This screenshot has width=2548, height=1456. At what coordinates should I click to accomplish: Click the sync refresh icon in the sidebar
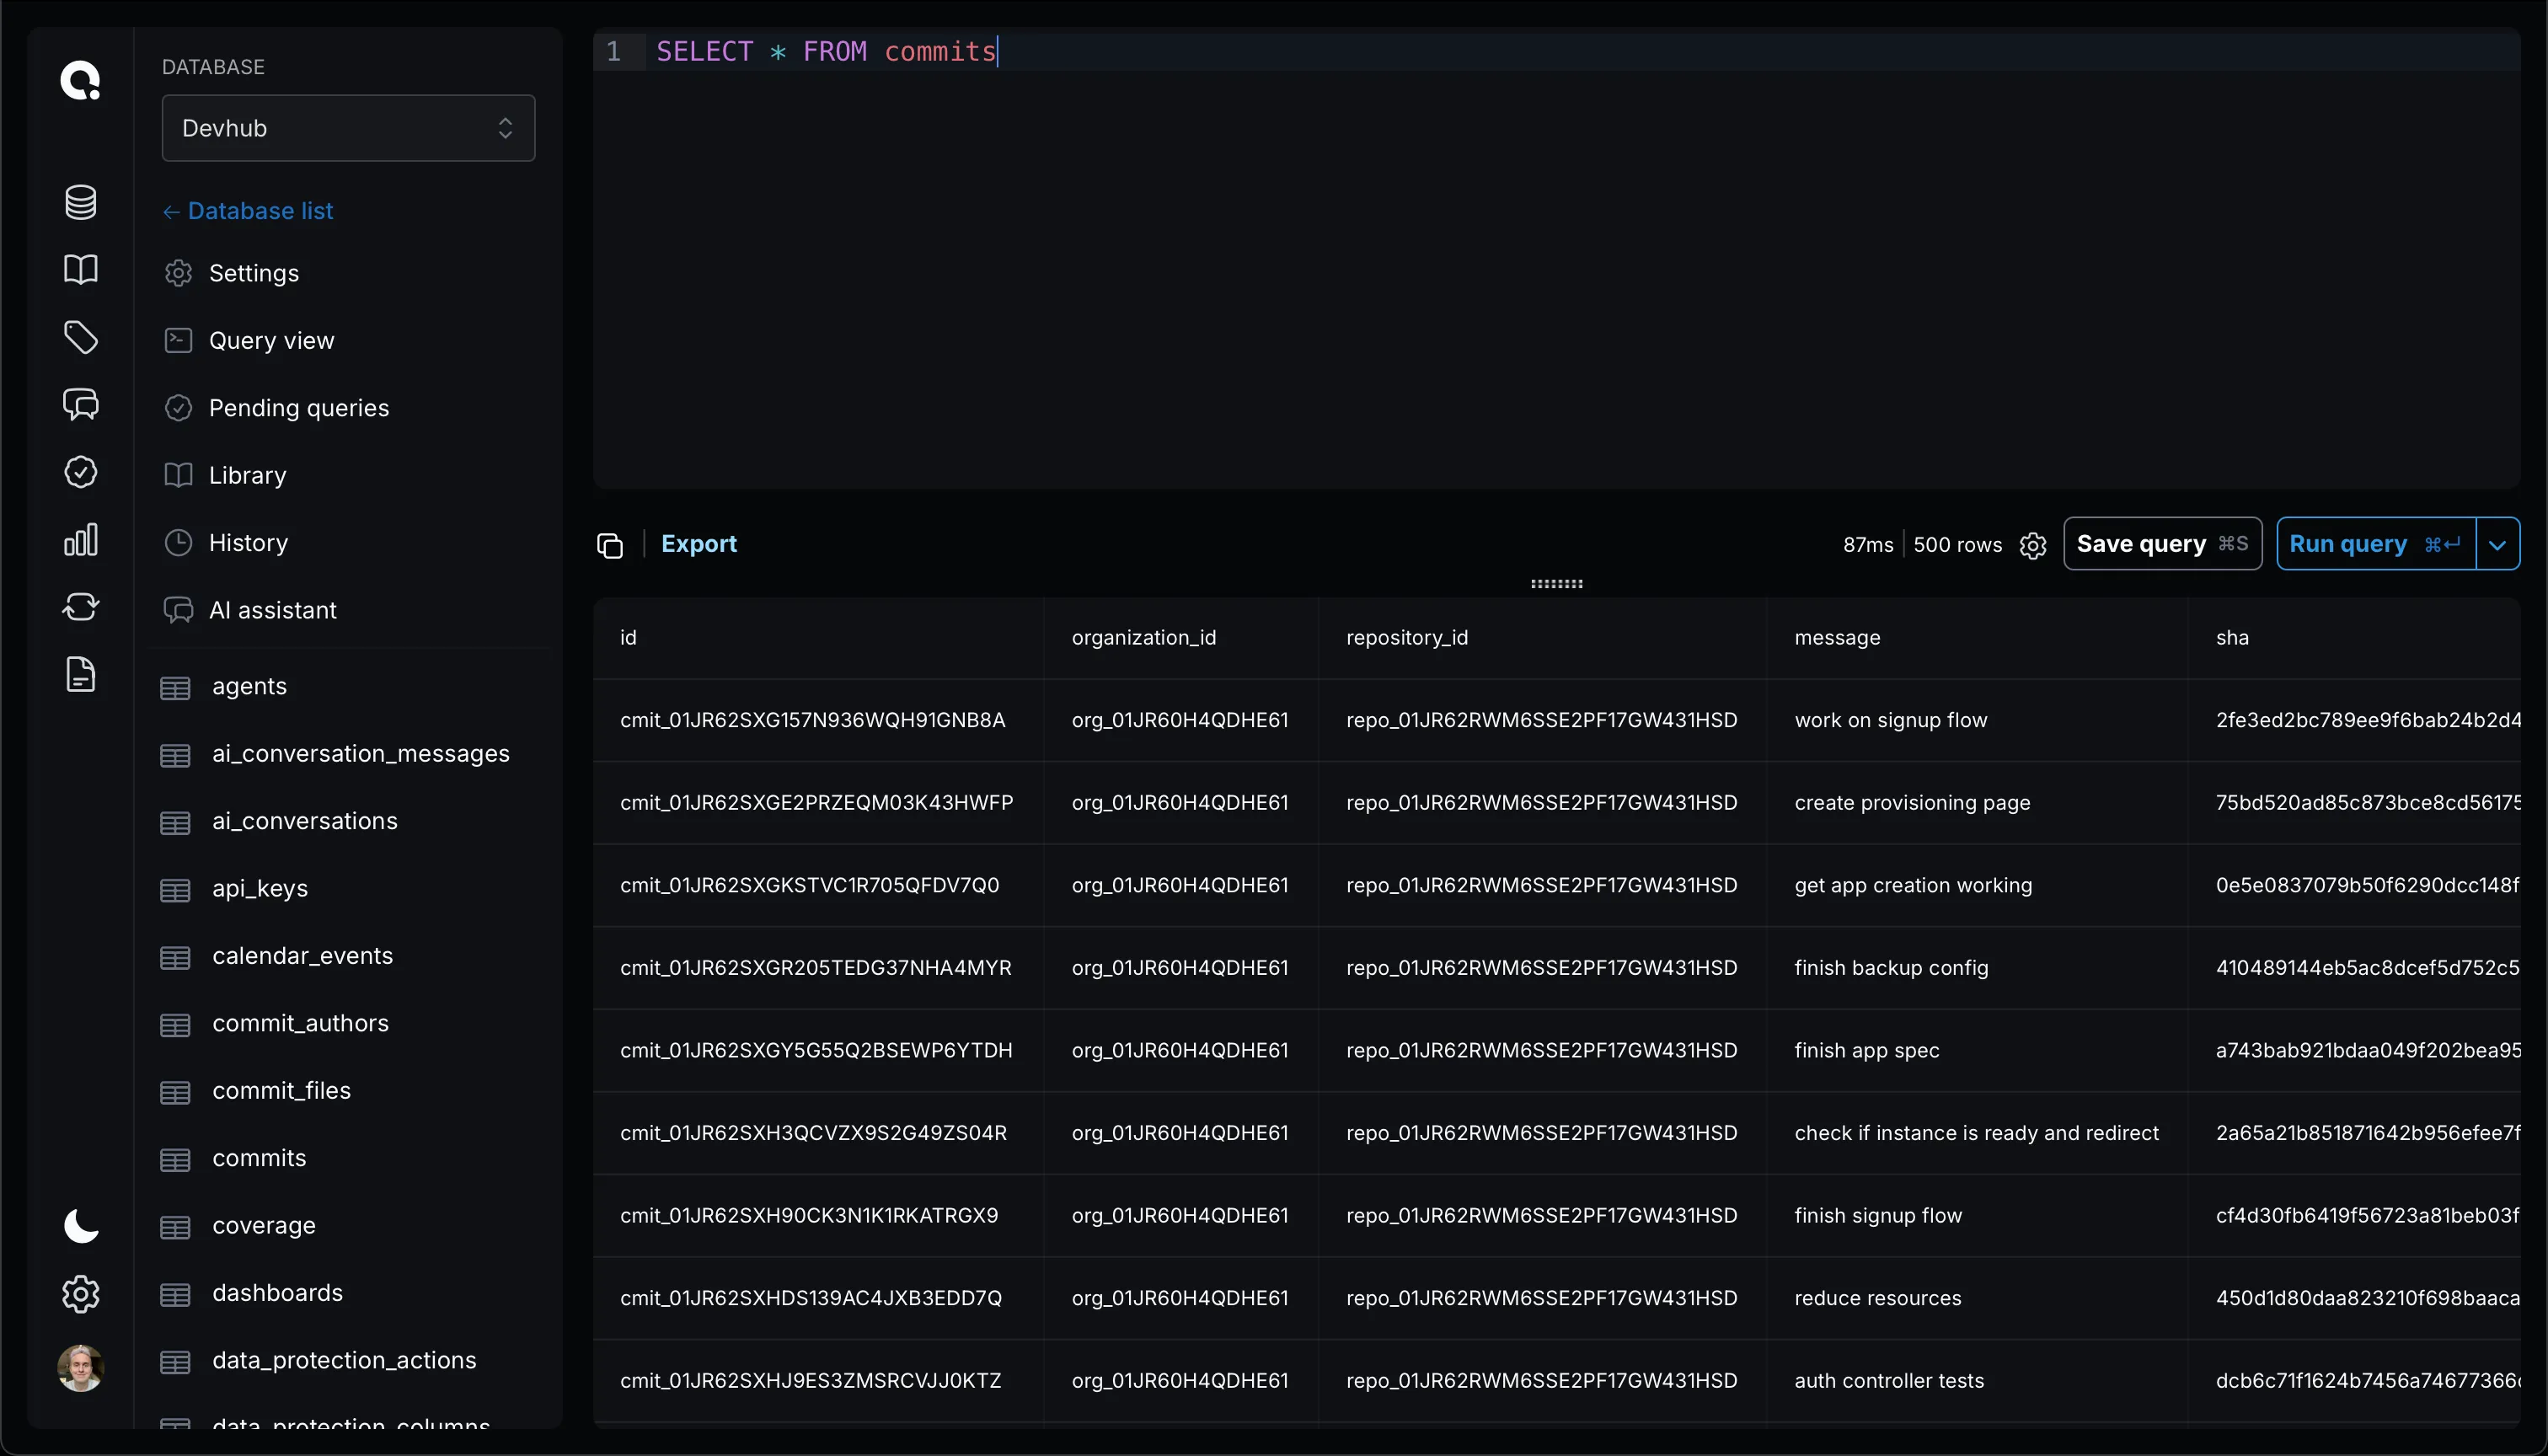point(81,606)
